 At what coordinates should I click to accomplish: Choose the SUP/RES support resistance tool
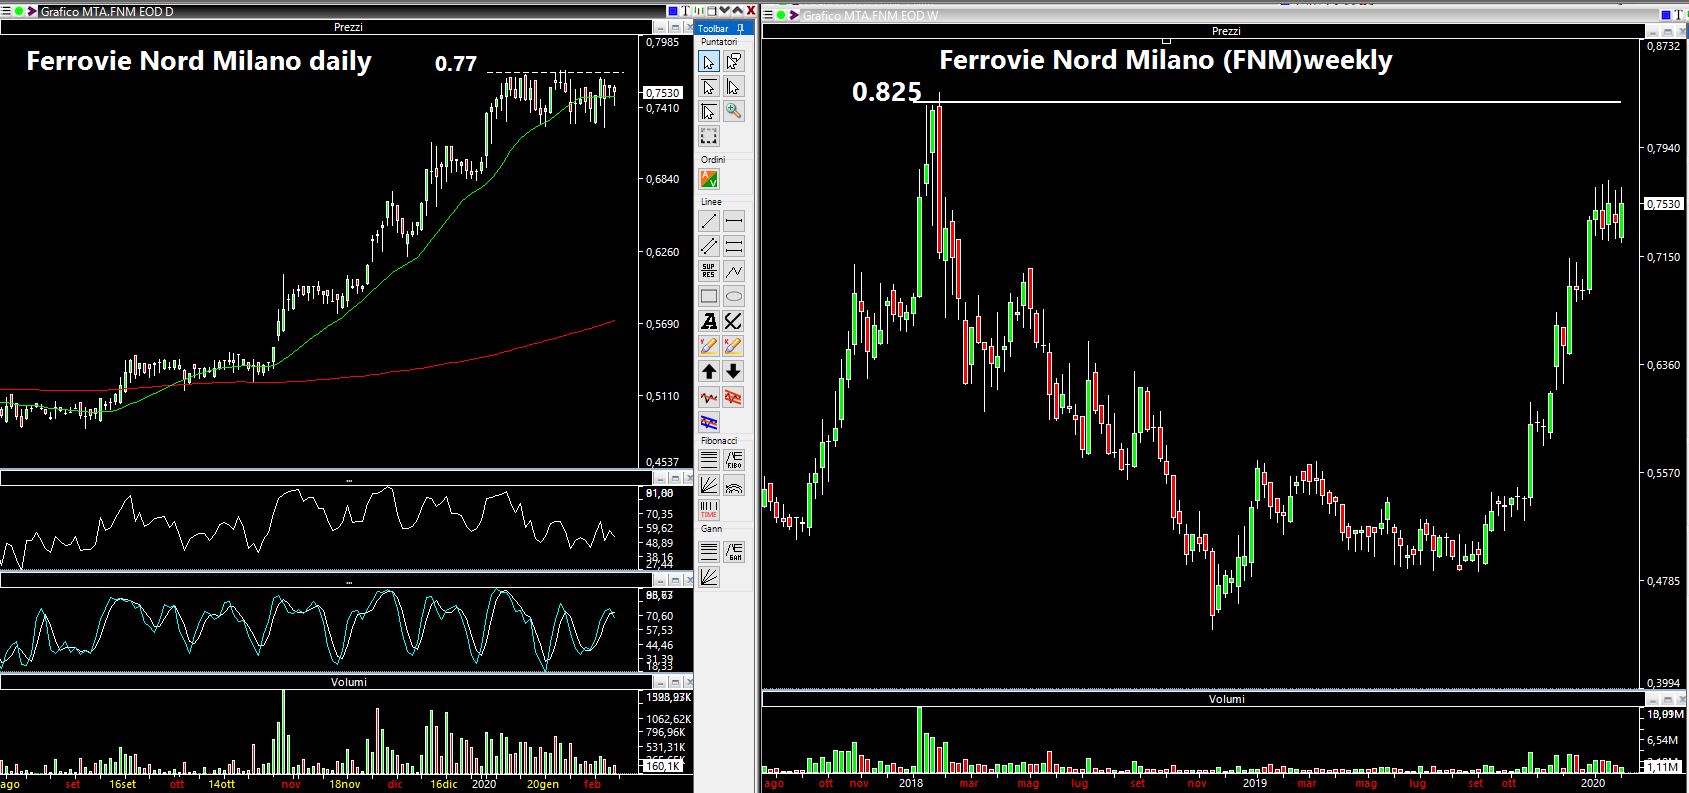coord(709,271)
